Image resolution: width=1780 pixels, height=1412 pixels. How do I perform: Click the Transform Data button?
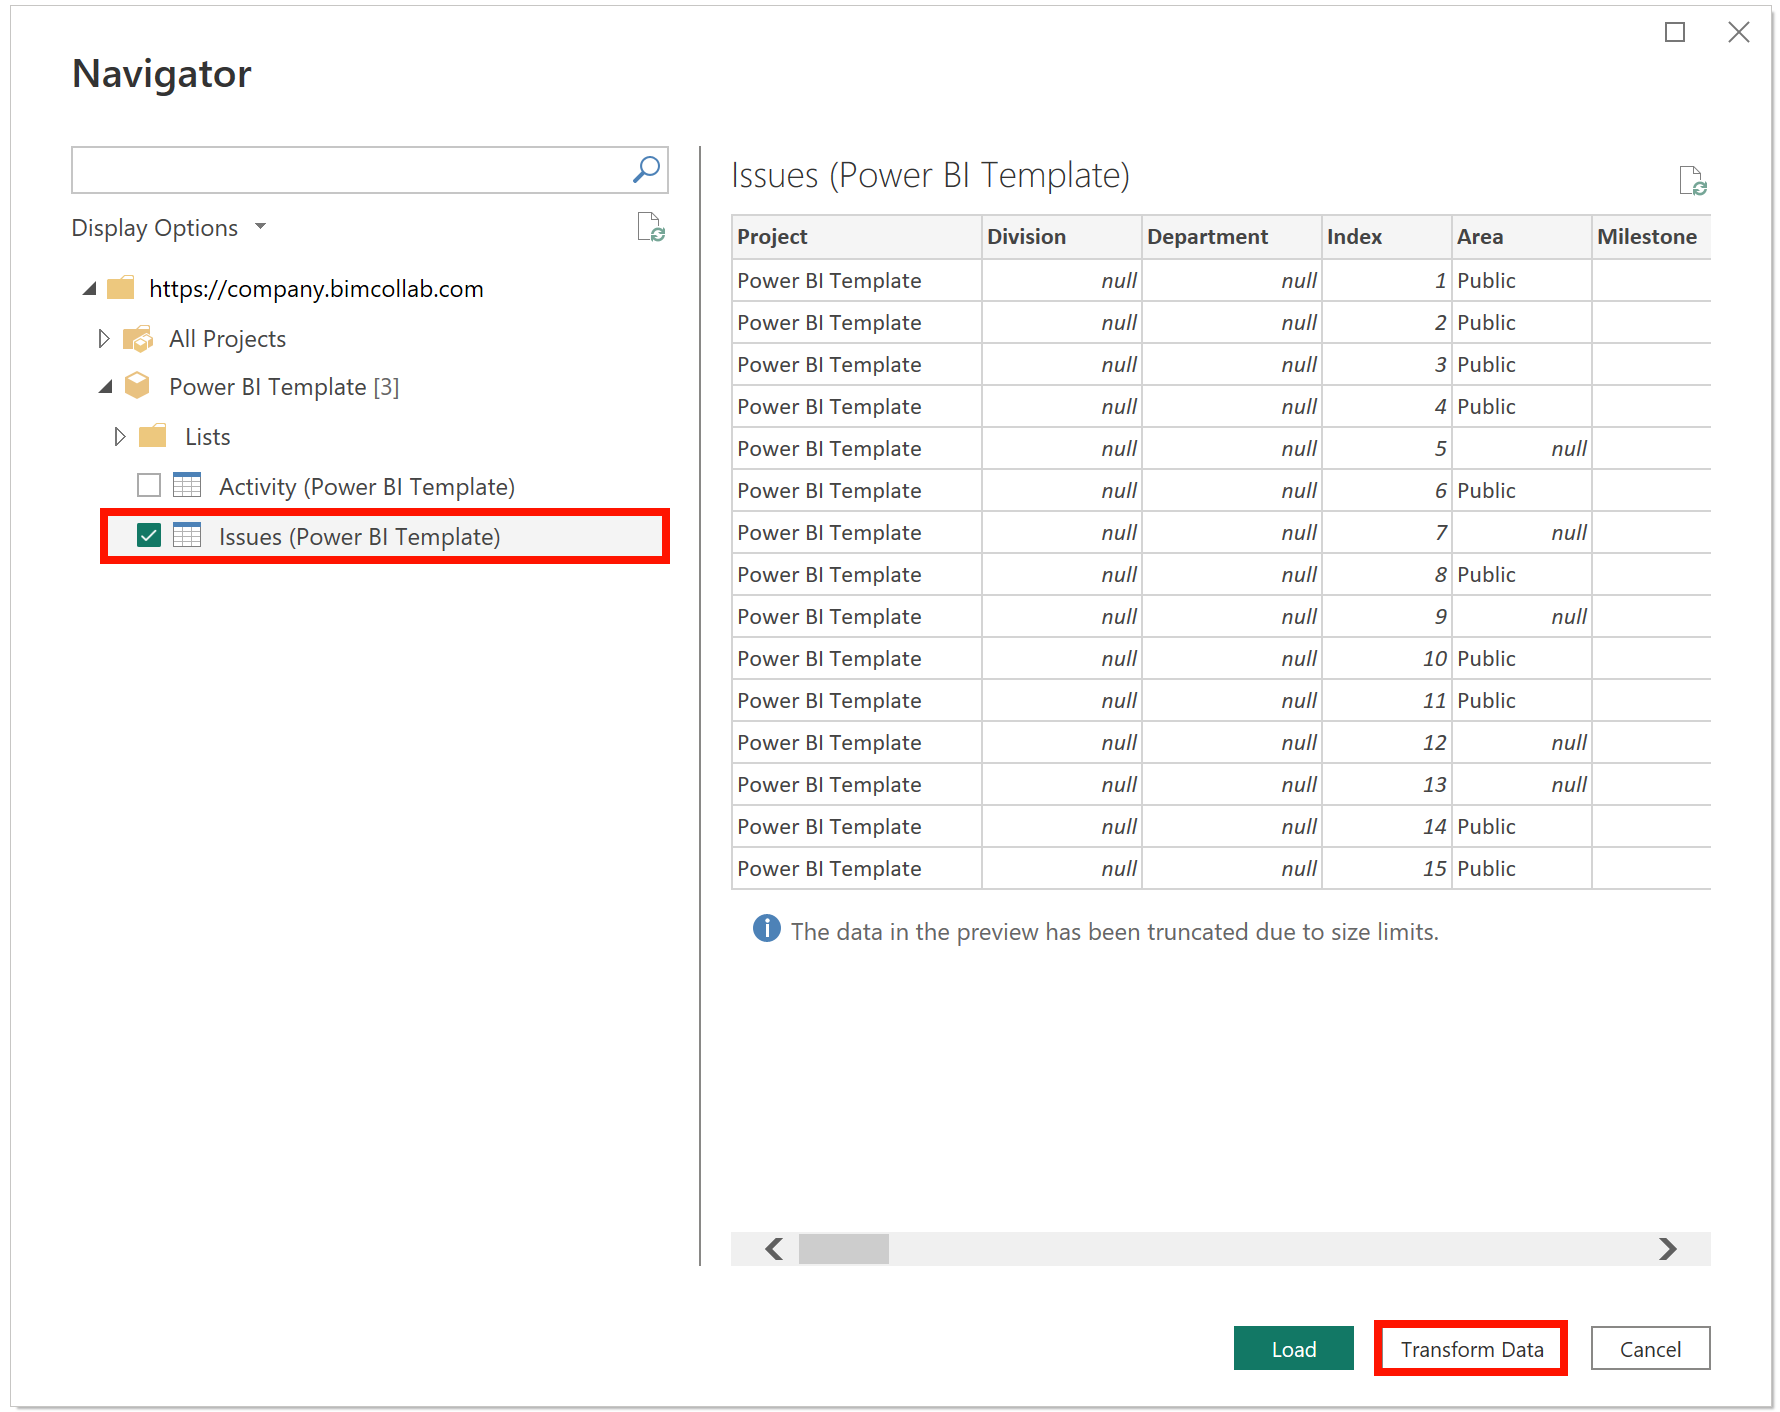tap(1471, 1349)
